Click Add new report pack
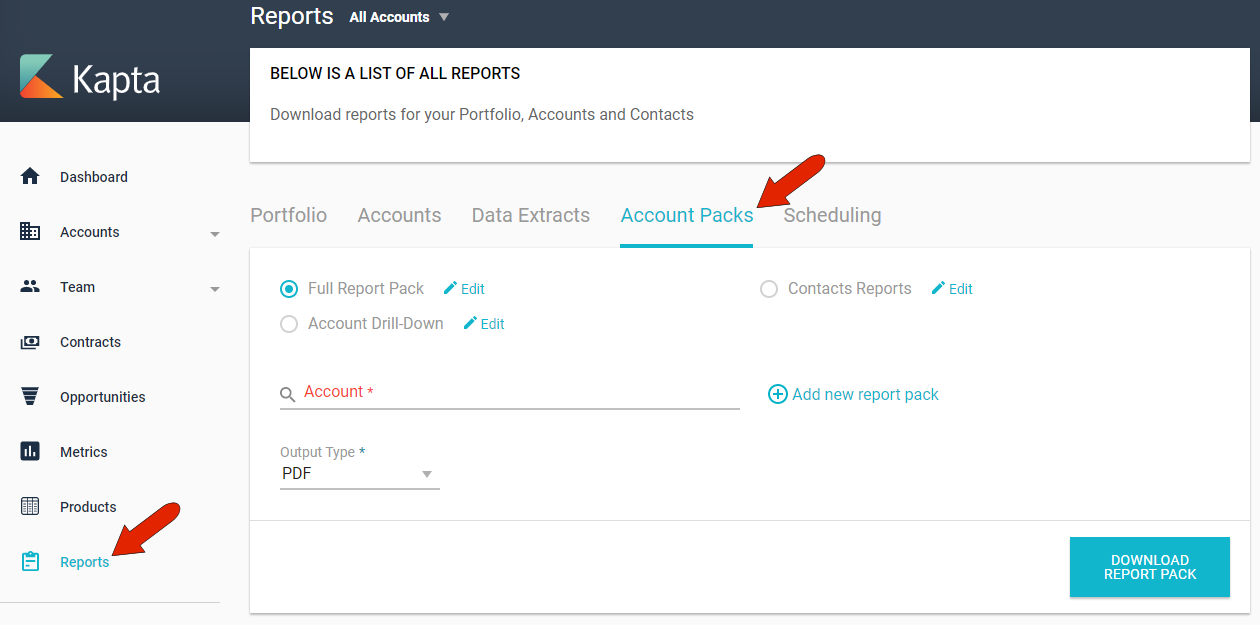Image resolution: width=1260 pixels, height=625 pixels. click(853, 394)
